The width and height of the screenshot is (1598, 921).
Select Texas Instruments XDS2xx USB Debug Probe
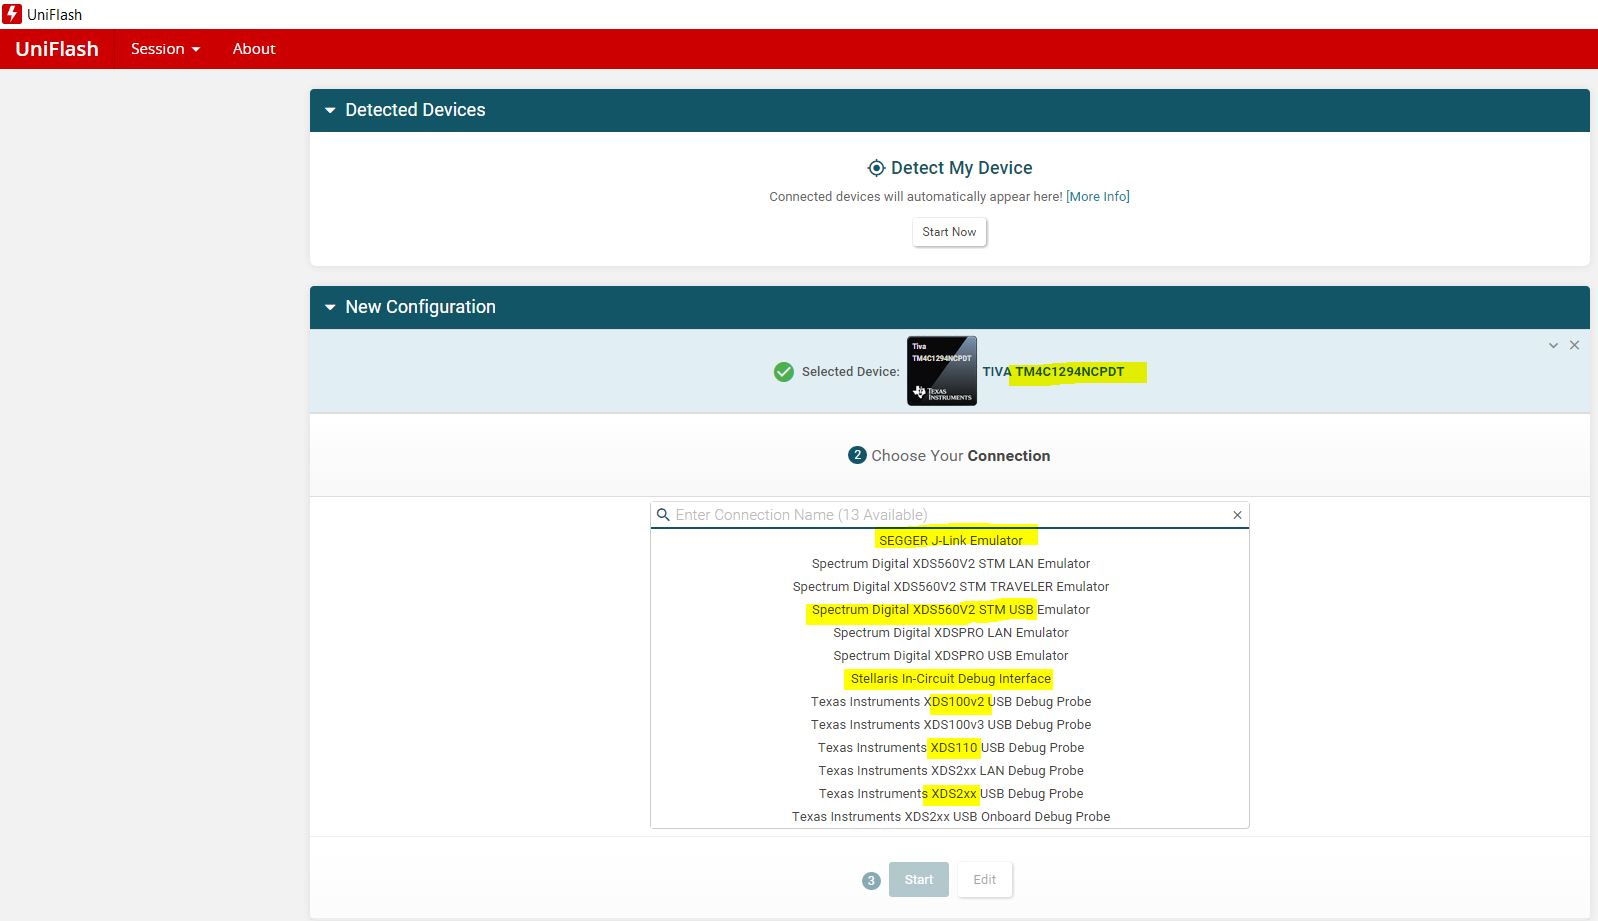pos(950,794)
